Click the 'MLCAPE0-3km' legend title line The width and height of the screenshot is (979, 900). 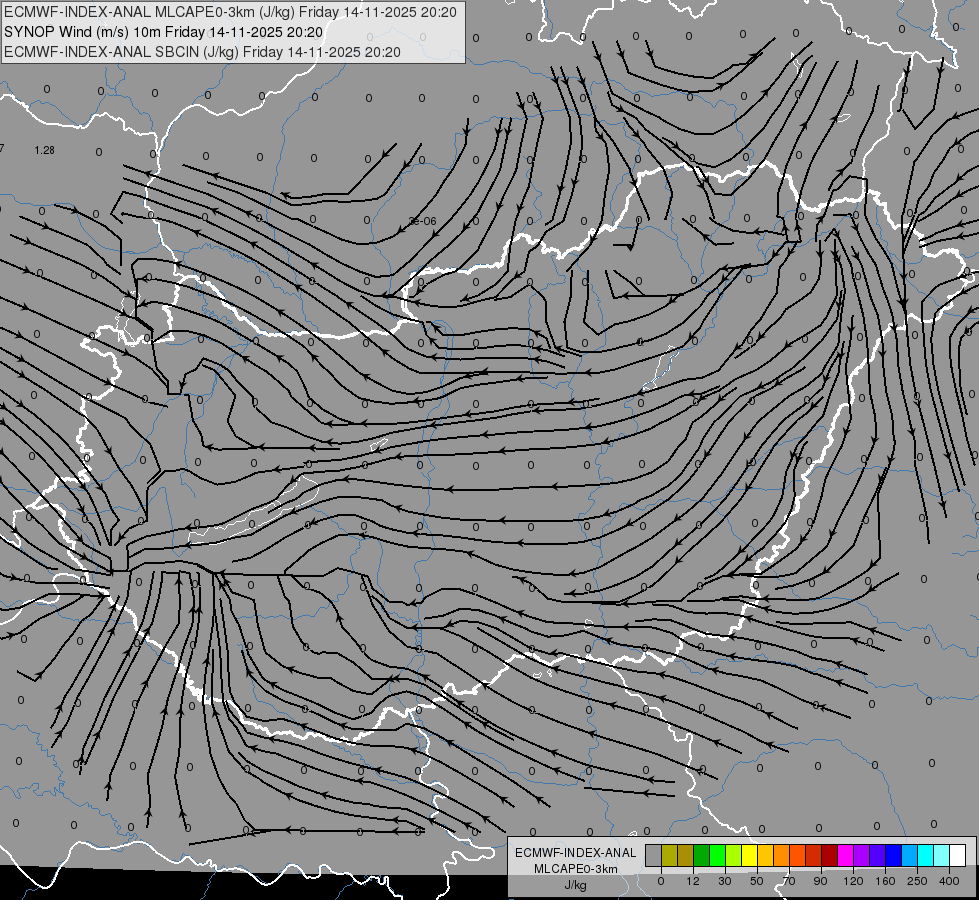point(575,869)
